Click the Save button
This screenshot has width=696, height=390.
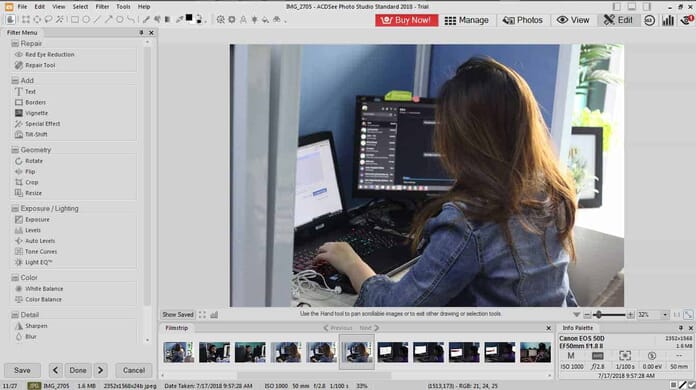(22, 370)
